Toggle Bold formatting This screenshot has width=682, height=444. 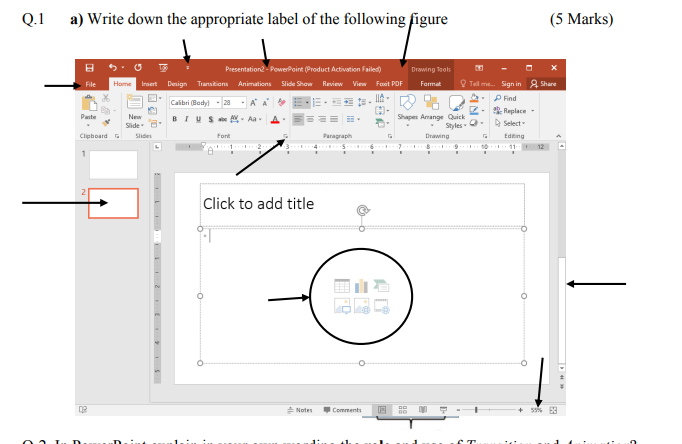tap(174, 119)
